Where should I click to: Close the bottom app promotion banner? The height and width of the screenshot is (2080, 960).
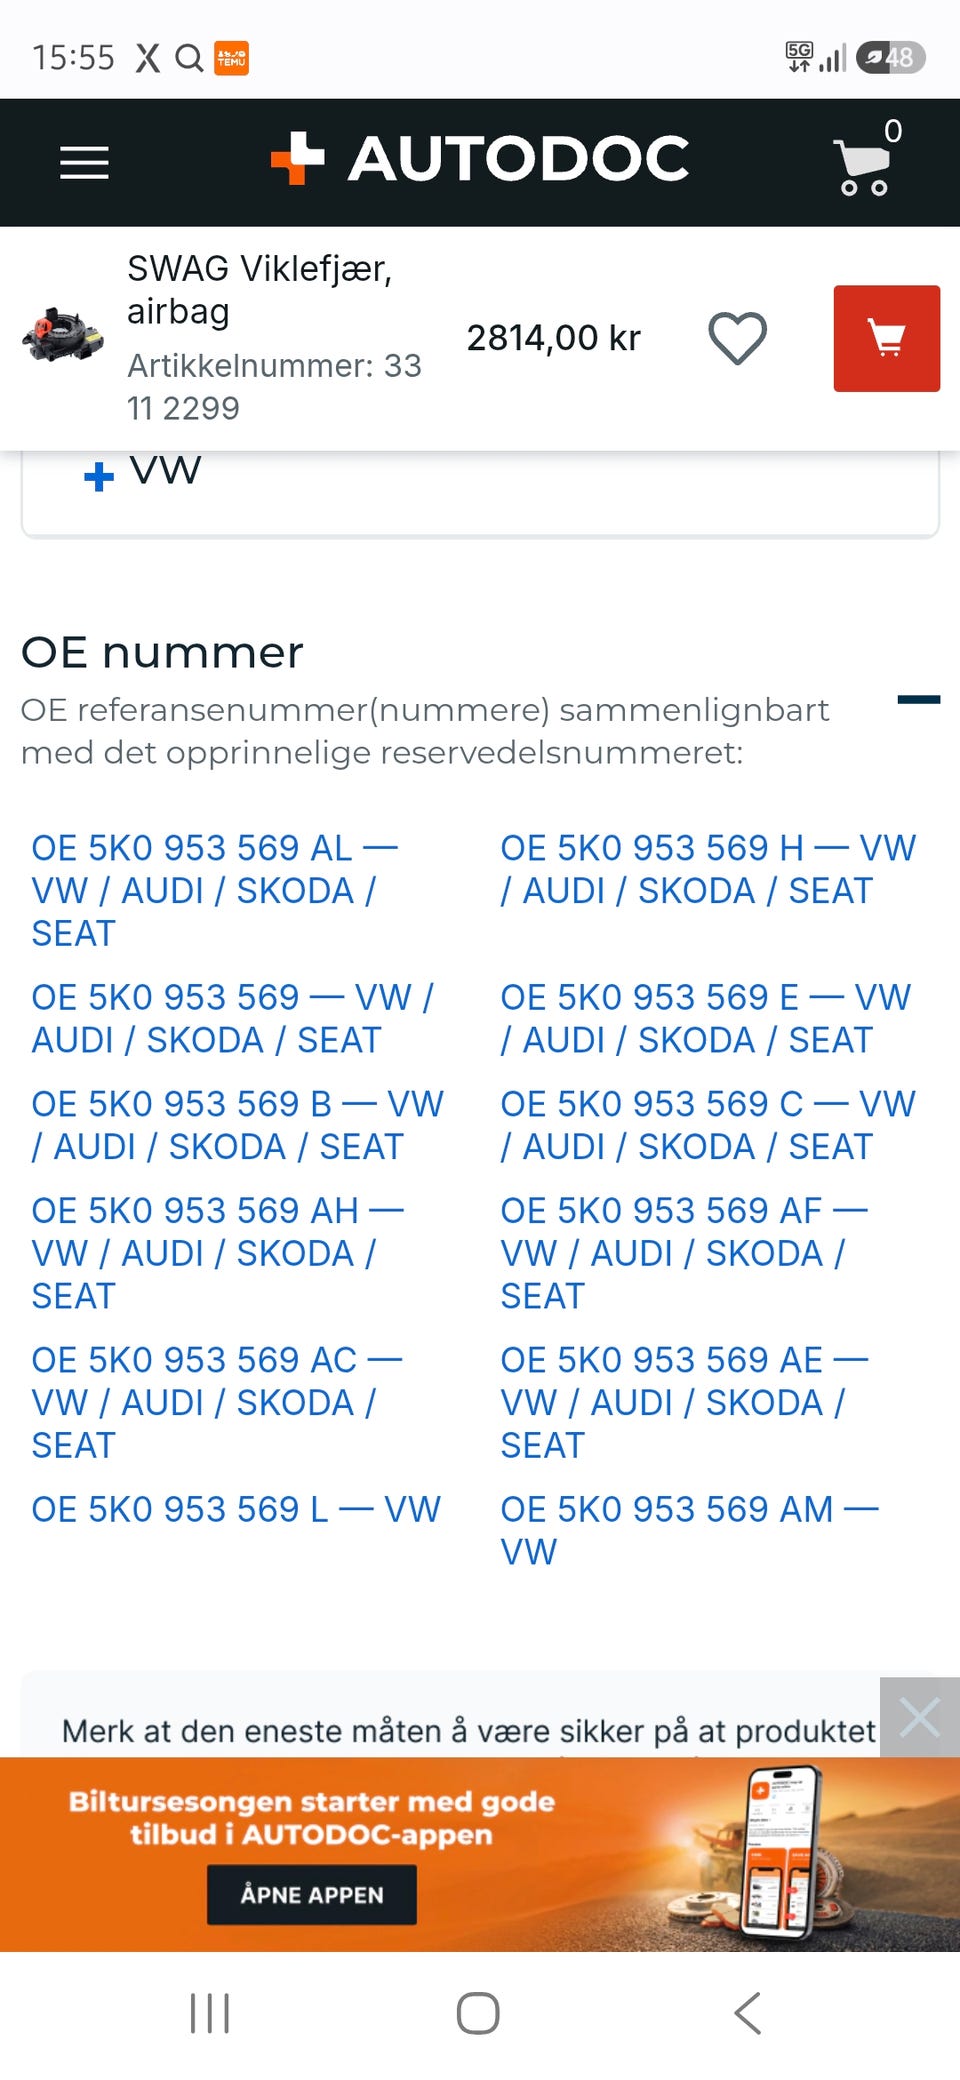point(919,1717)
